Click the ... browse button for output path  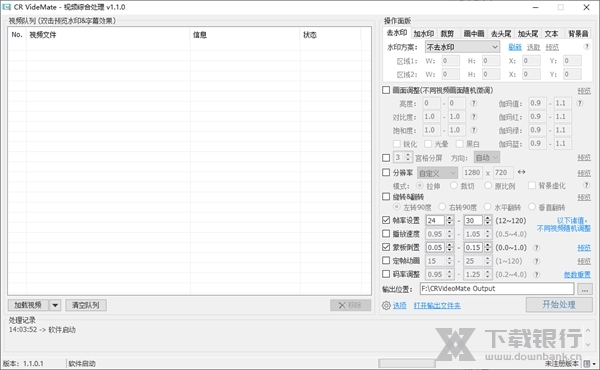[585, 289]
